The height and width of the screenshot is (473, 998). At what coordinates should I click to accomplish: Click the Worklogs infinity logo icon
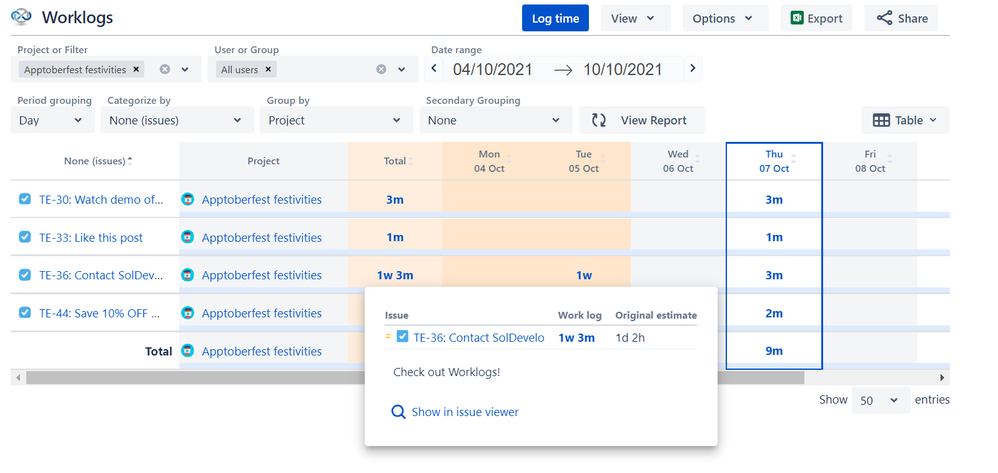(22, 17)
